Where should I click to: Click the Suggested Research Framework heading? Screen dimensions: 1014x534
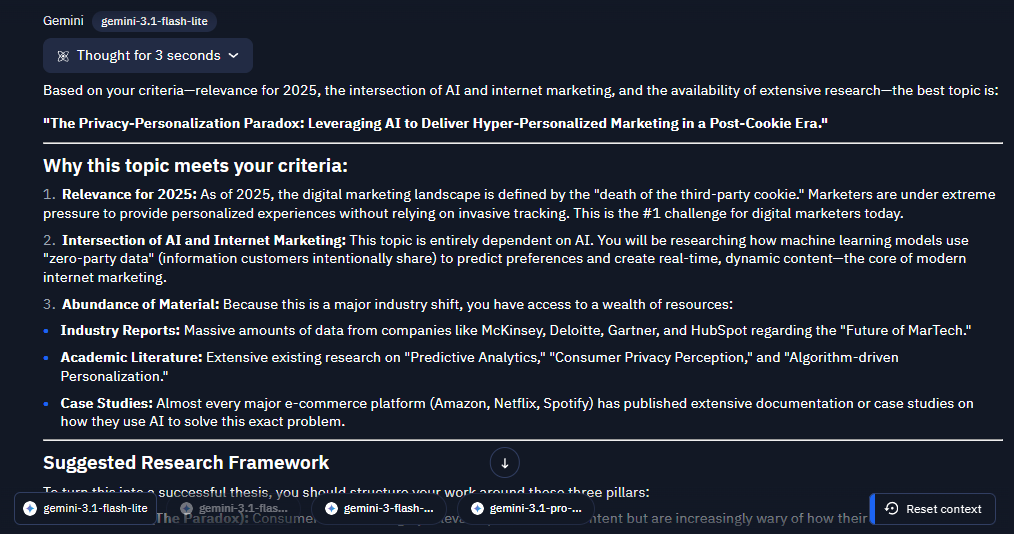(x=186, y=463)
